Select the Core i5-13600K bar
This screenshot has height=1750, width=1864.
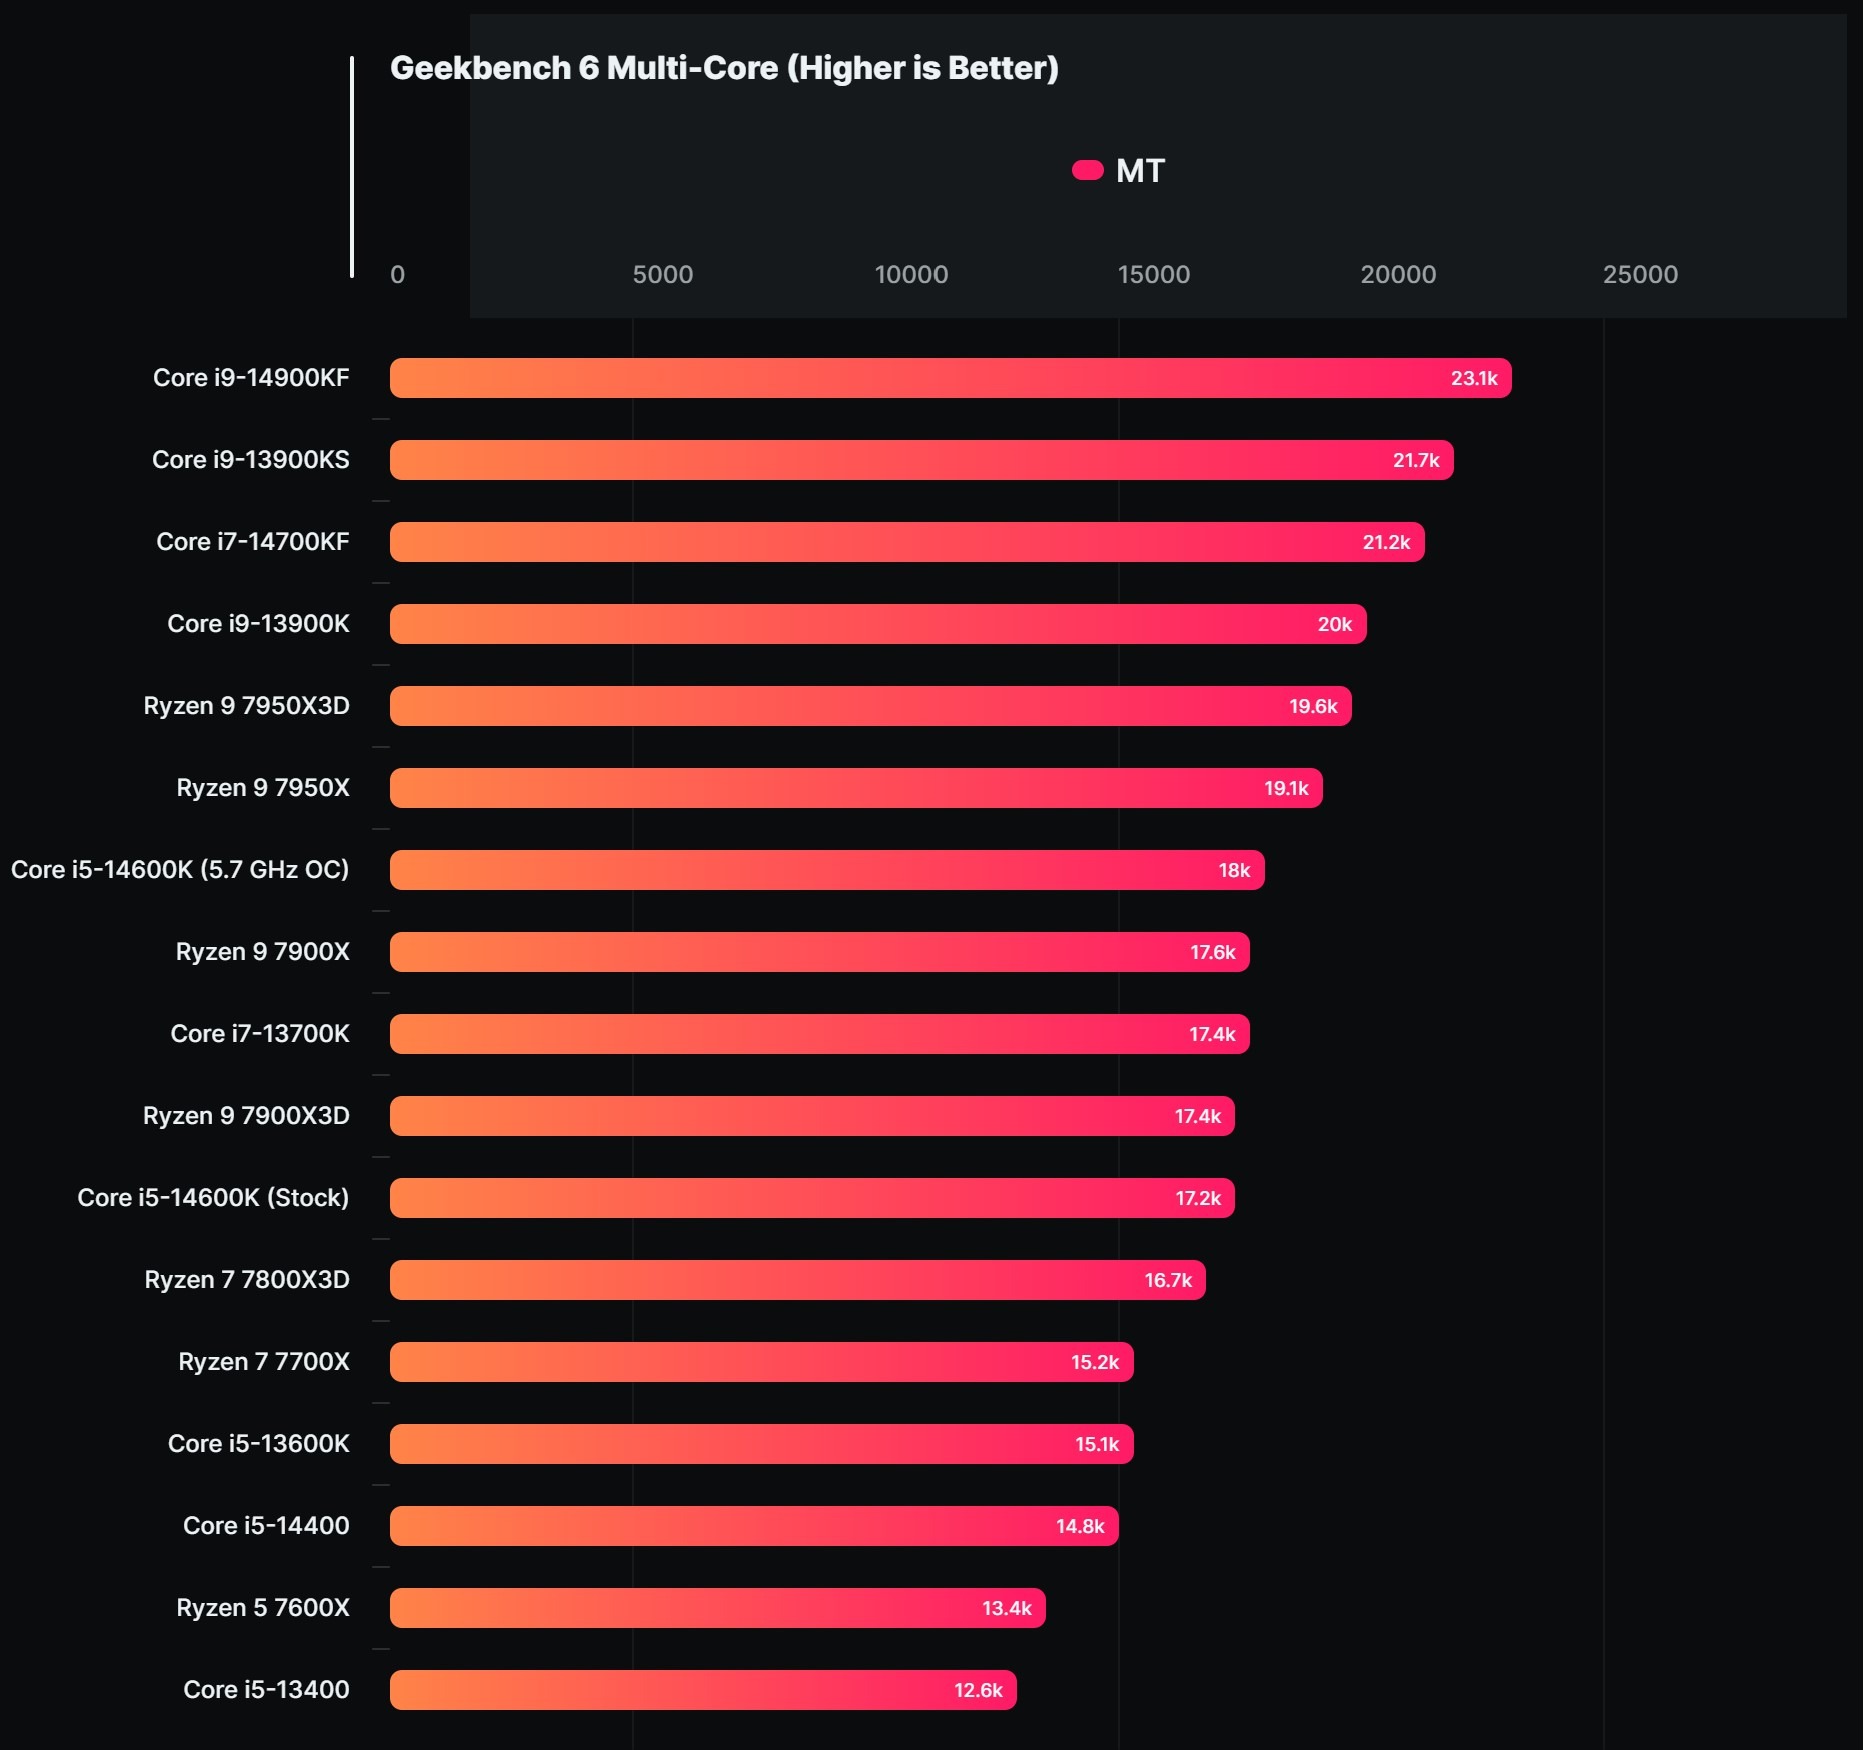(x=761, y=1444)
